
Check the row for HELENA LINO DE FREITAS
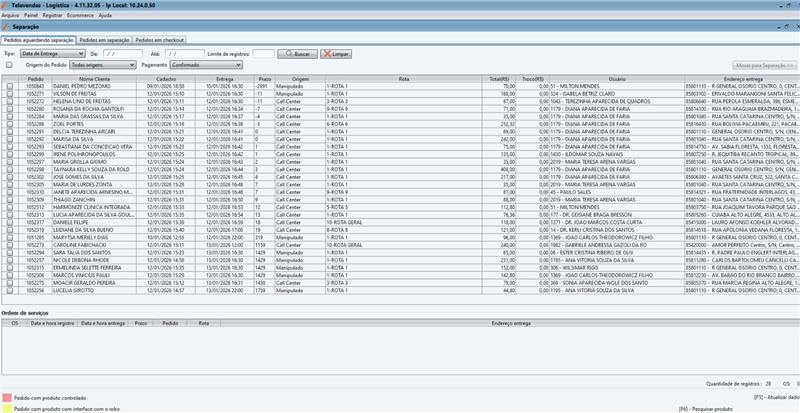(x=10, y=102)
